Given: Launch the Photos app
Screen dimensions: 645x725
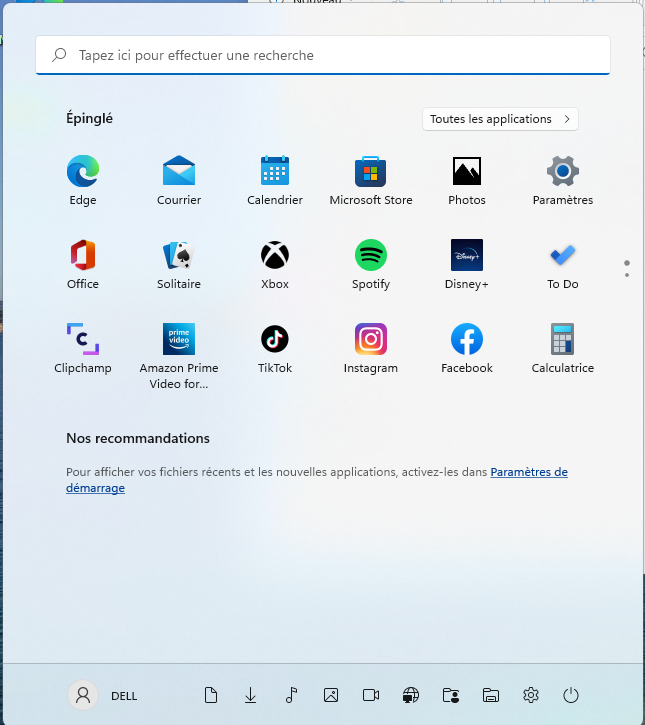Looking at the screenshot, I should [x=467, y=180].
